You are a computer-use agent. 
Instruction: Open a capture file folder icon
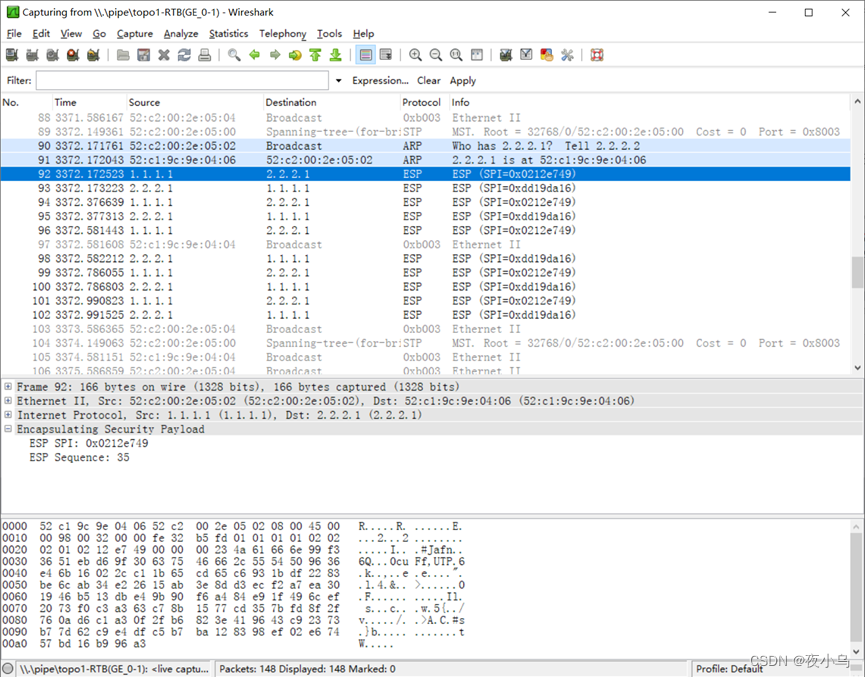123,55
